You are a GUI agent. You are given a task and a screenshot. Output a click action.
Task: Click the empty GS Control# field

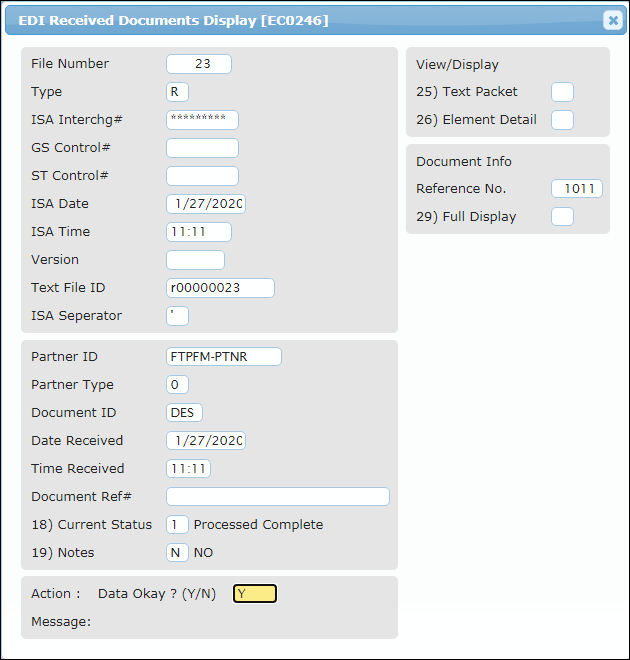(x=202, y=148)
